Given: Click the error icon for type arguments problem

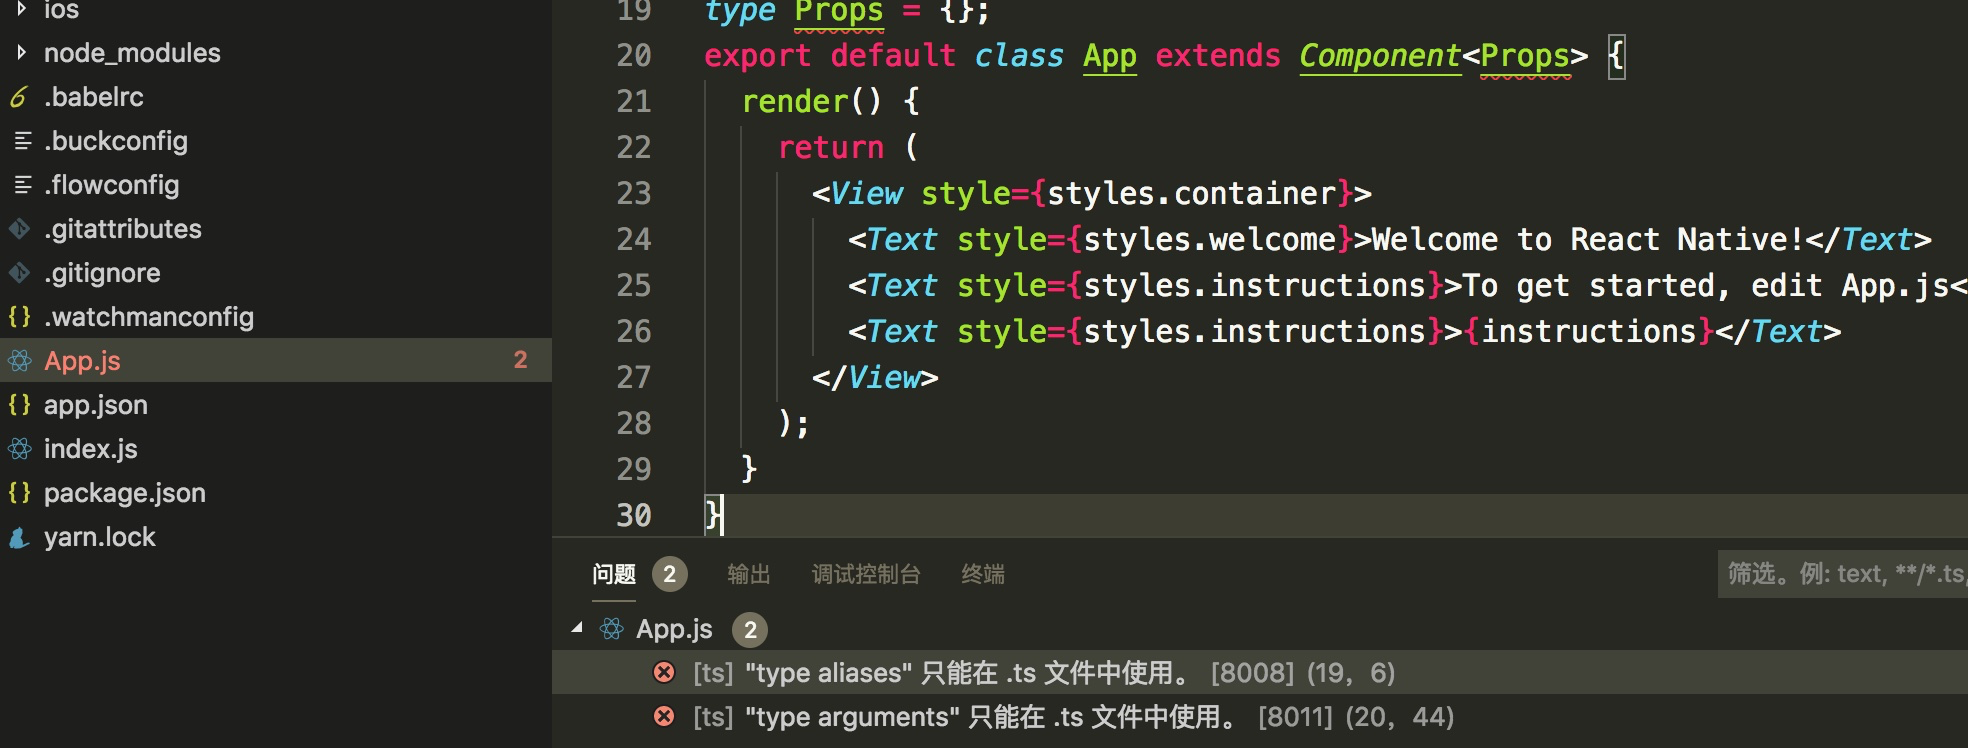Looking at the screenshot, I should tap(664, 716).
